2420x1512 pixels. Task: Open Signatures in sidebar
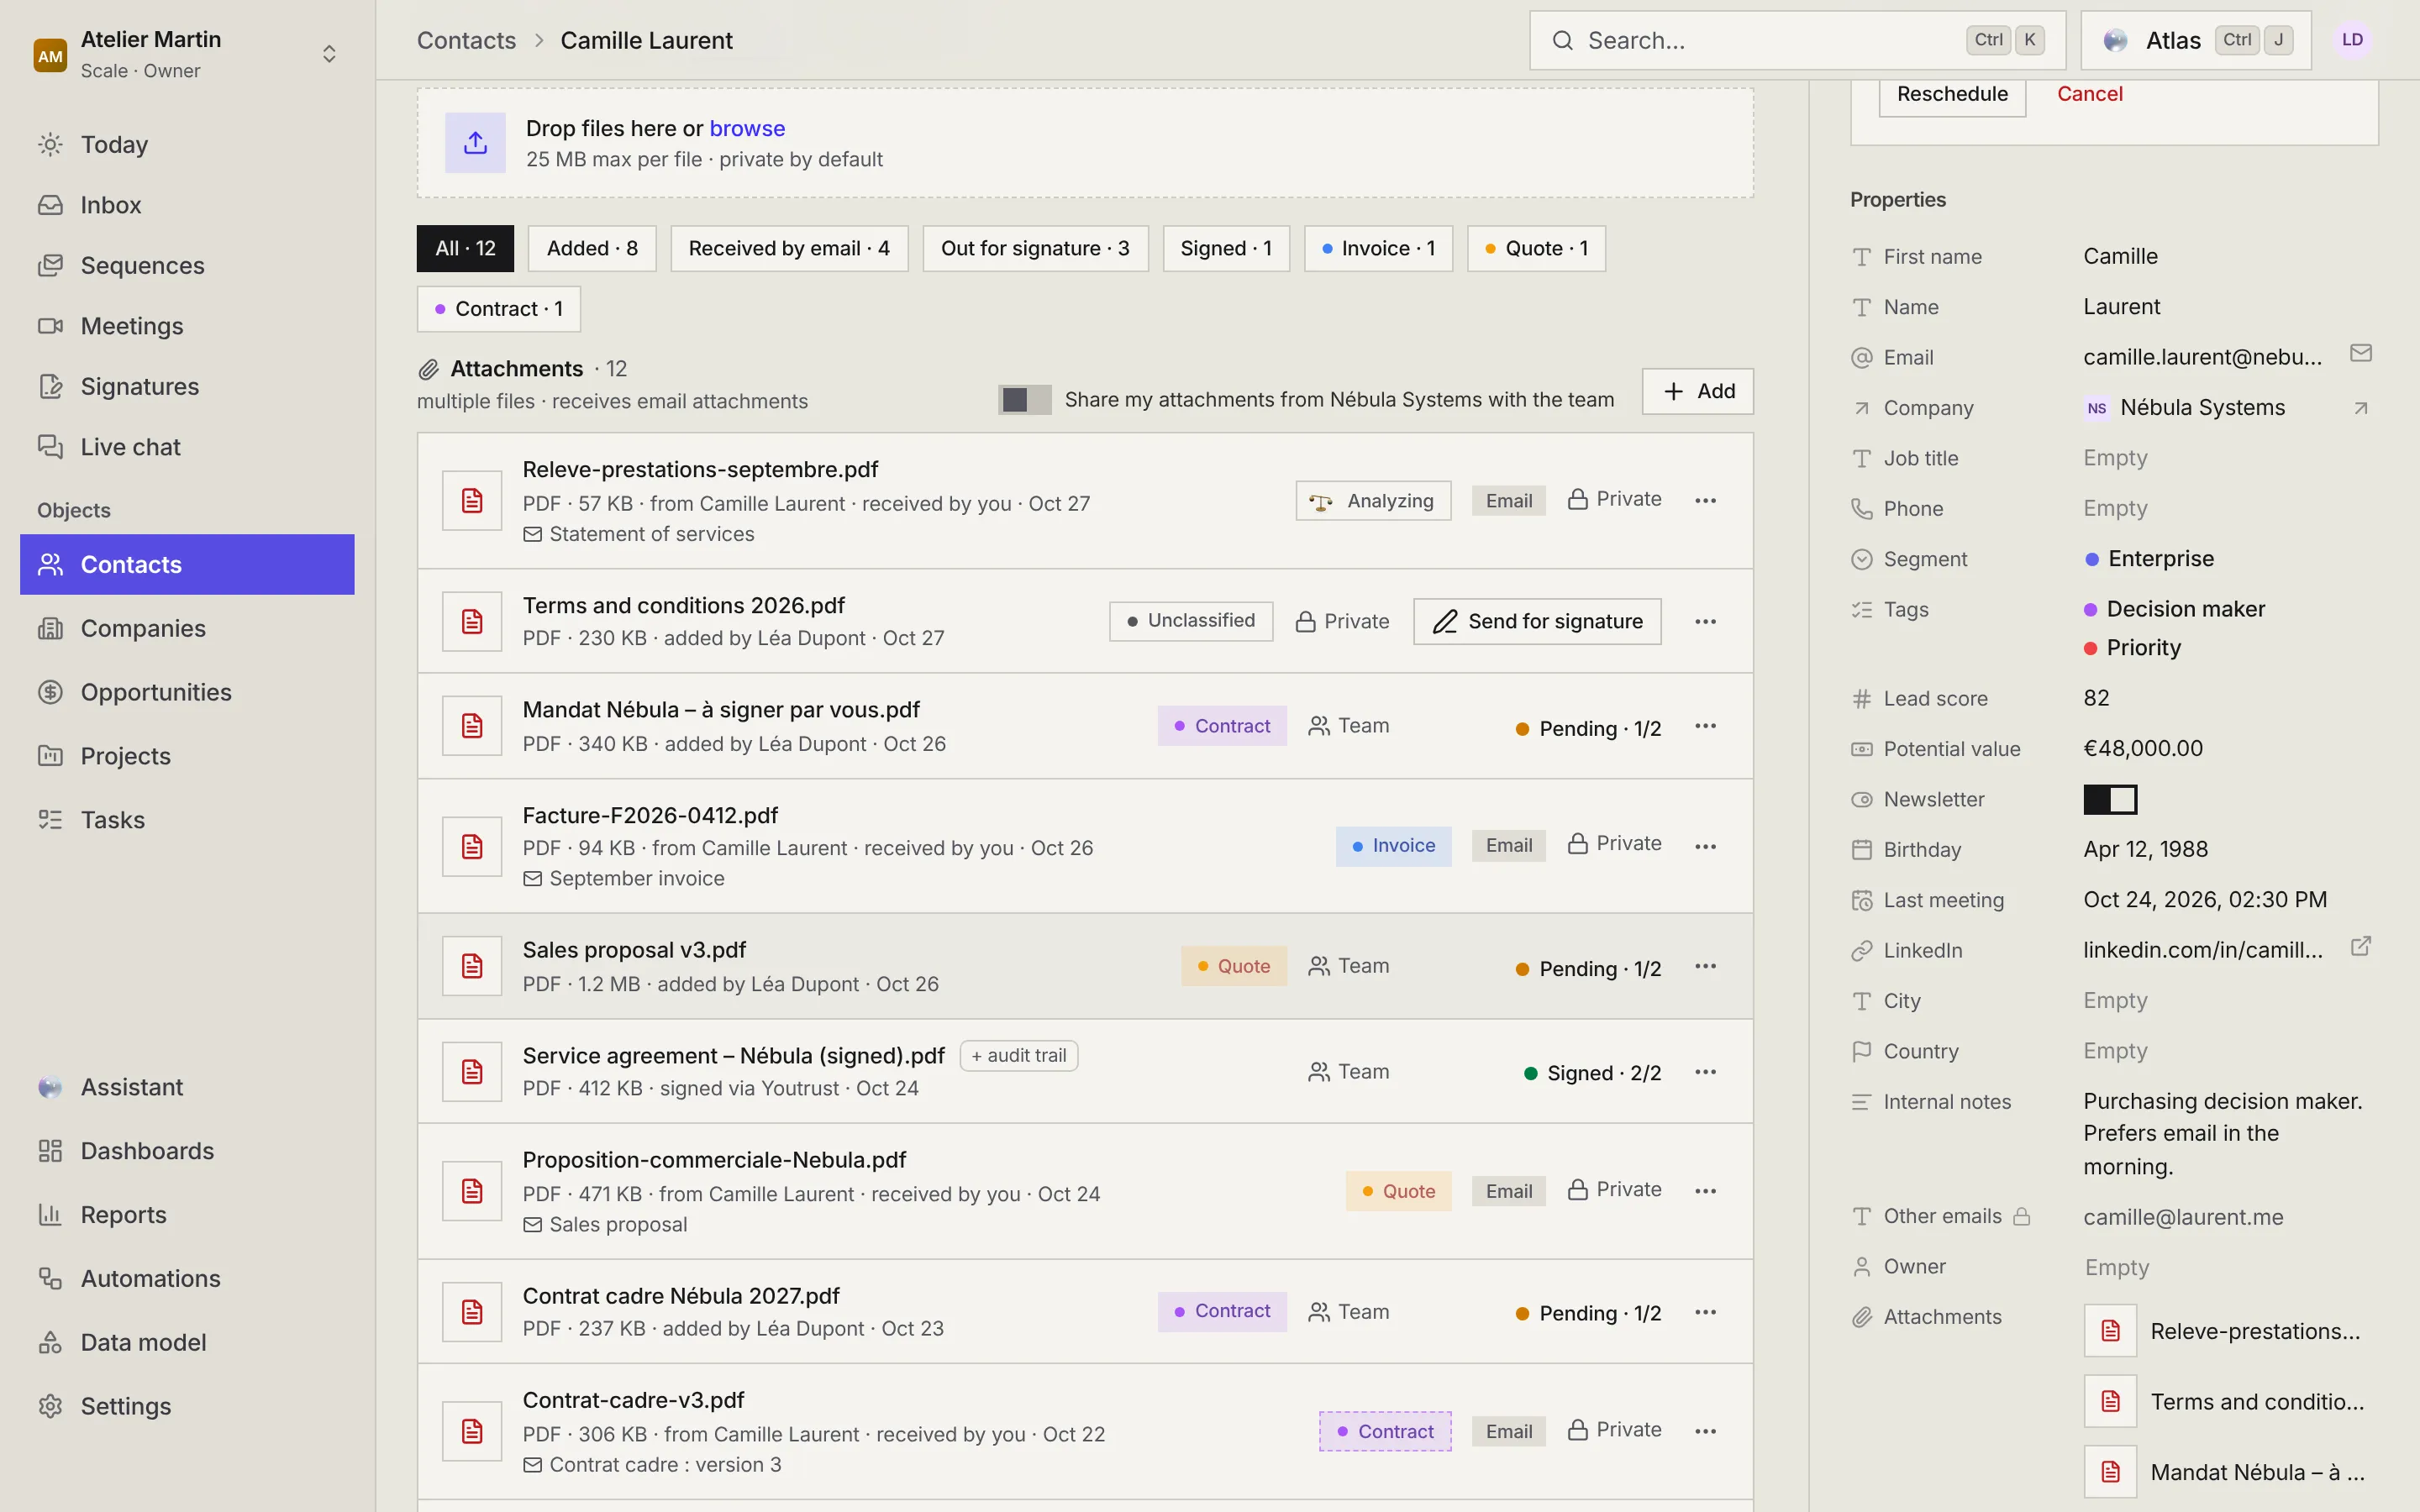pyautogui.click(x=187, y=386)
